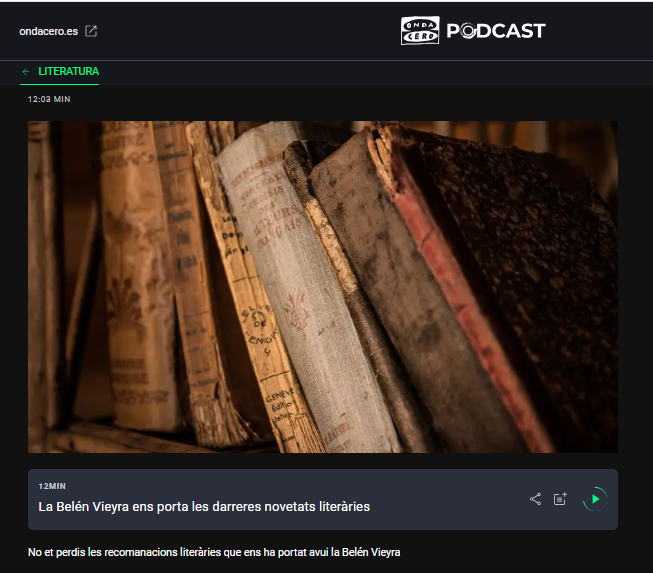653x573 pixels.
Task: Go to the LITERATURA category
Action: (x=68, y=72)
